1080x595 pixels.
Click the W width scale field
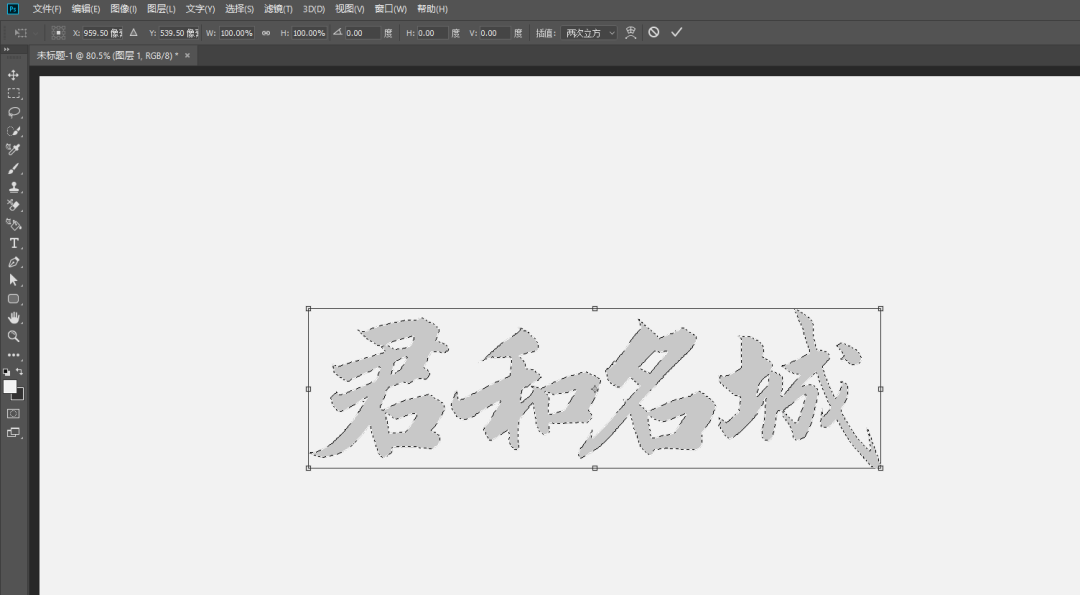[x=236, y=33]
